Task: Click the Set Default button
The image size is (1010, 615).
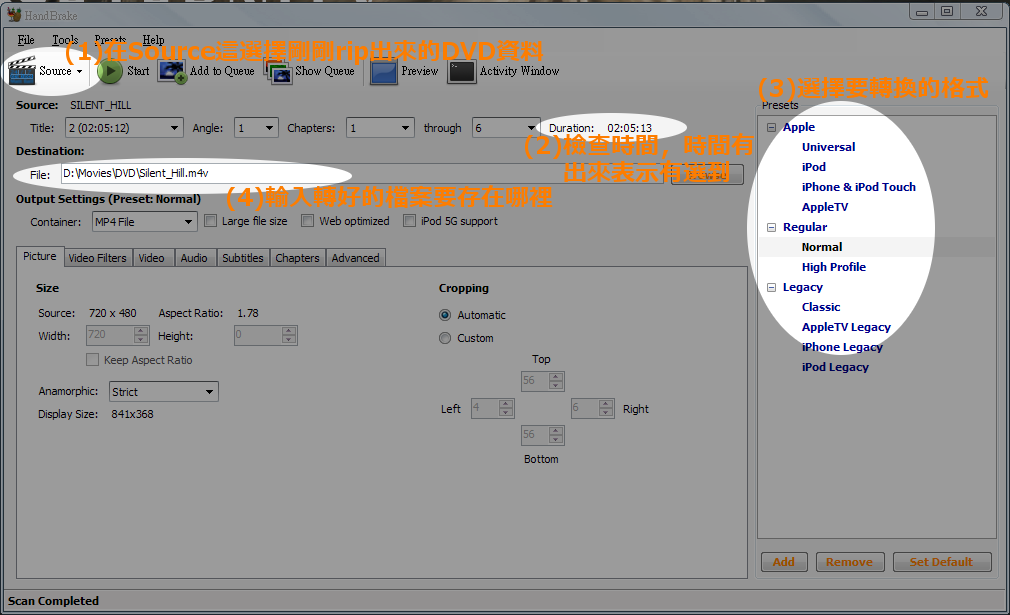Action: click(x=941, y=562)
